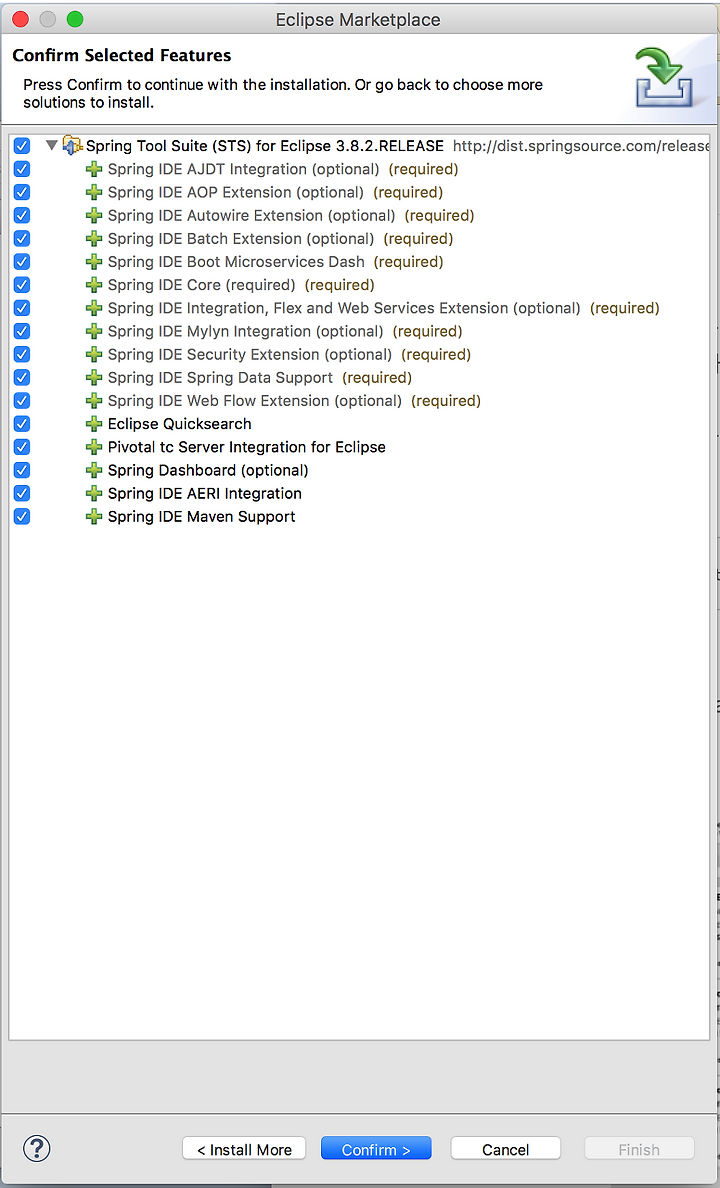Click plus icon beside Spring IDE Security Extension

tap(94, 354)
